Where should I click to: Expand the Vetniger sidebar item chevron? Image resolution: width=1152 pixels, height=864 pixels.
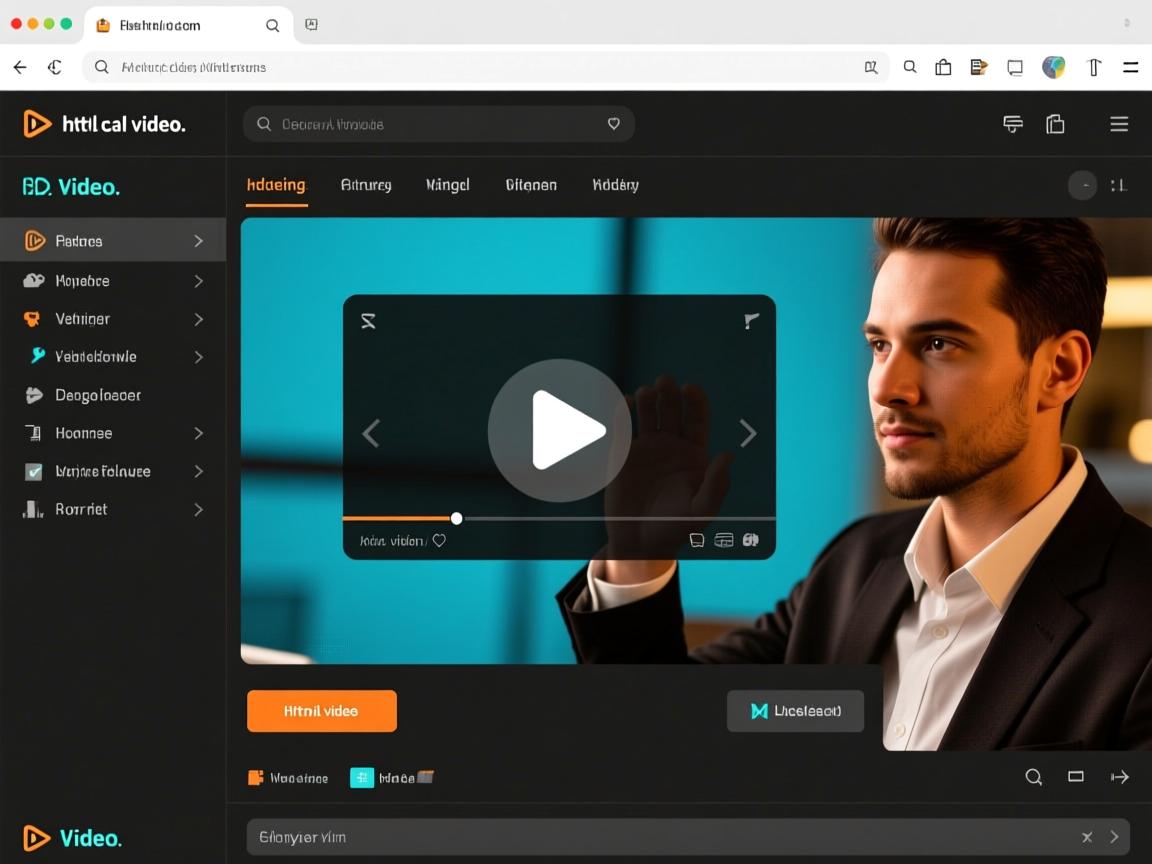coord(198,319)
